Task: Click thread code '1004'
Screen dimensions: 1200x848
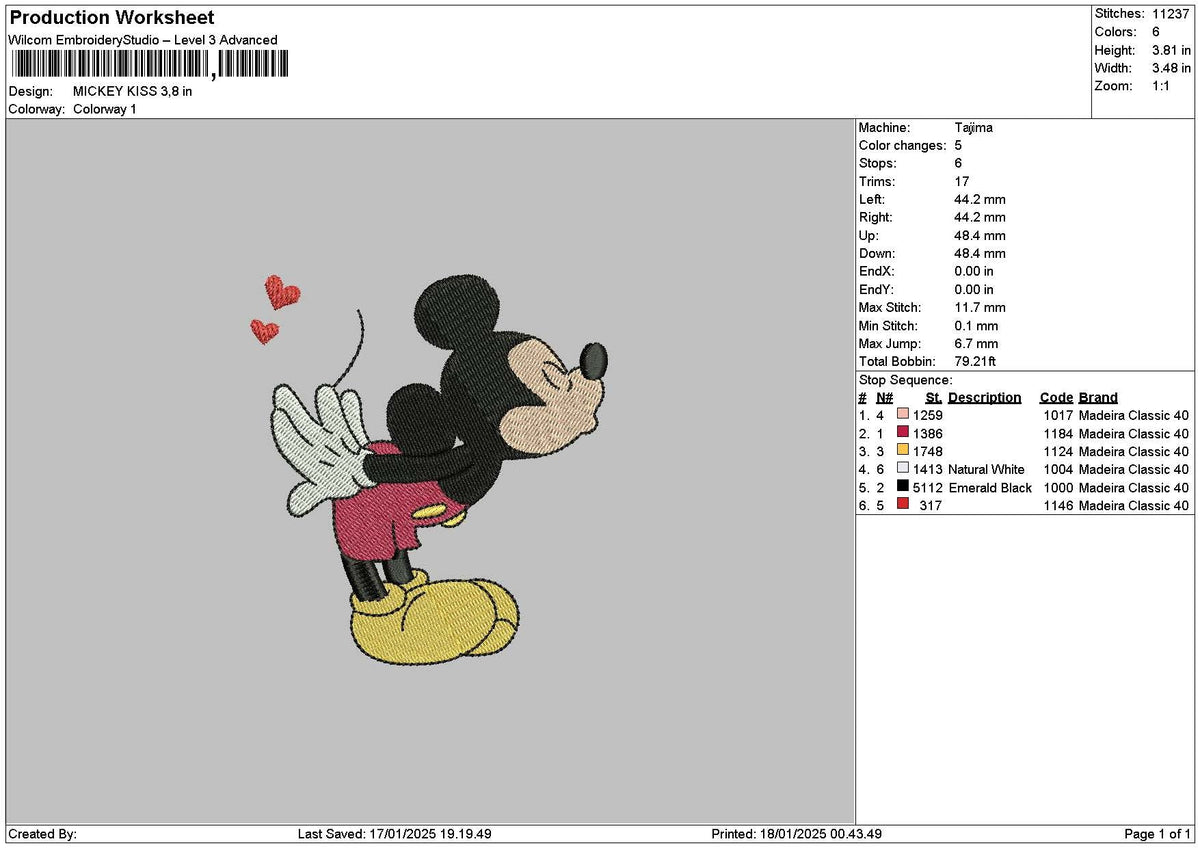Action: [1058, 469]
